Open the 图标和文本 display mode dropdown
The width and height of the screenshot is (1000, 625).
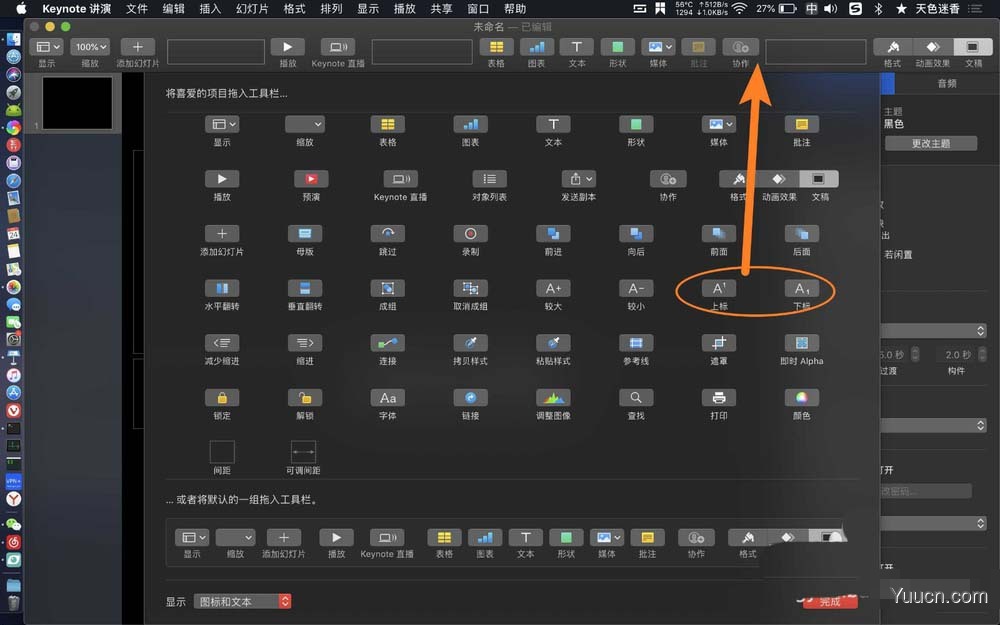(242, 601)
